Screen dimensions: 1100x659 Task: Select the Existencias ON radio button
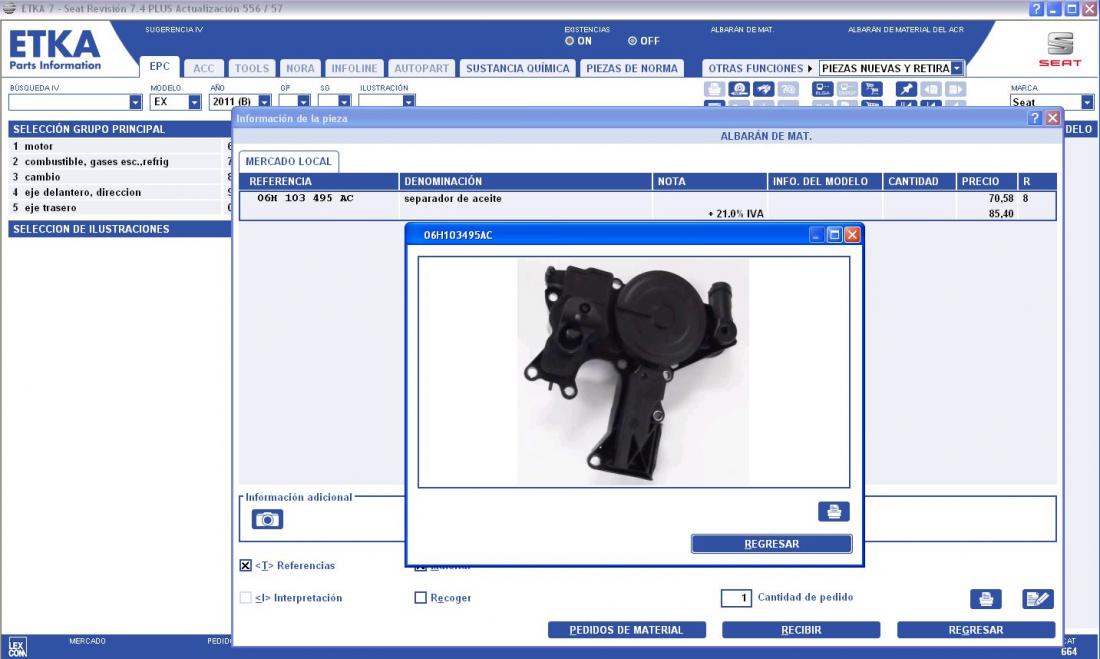pyautogui.click(x=569, y=41)
